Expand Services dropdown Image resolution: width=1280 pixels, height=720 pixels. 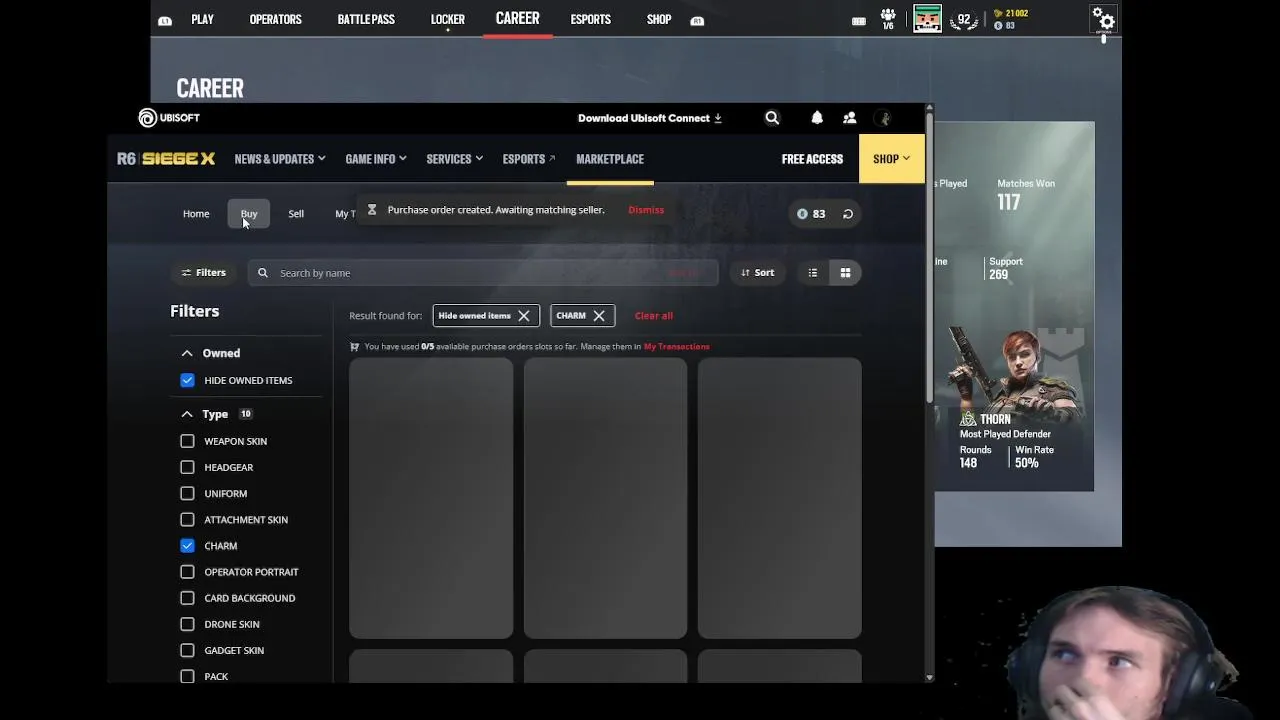(455, 159)
